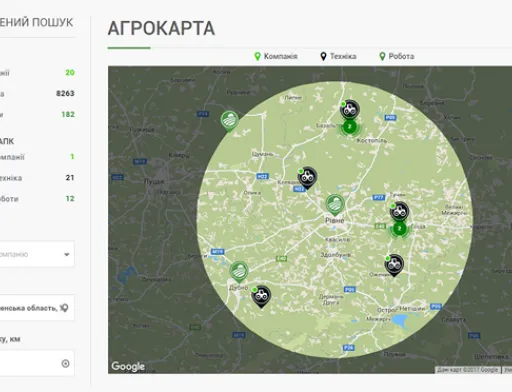Select the green marker outside the circle
This screenshot has height=392, width=512.
230,121
